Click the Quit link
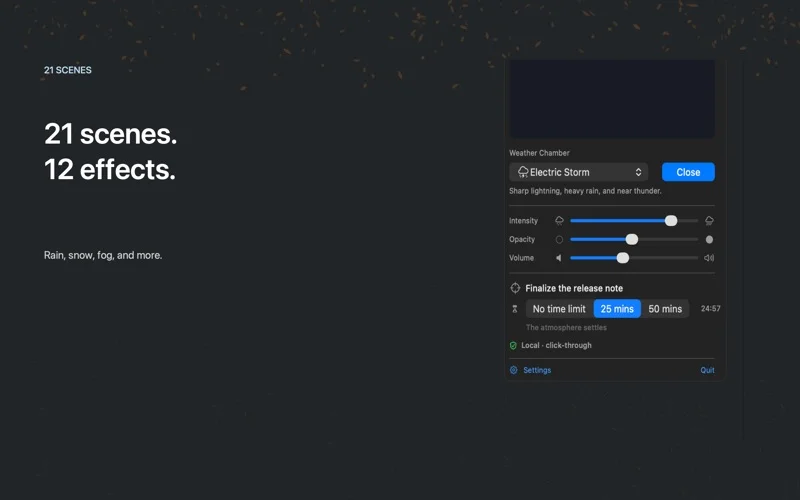This screenshot has width=800, height=500. coord(707,370)
